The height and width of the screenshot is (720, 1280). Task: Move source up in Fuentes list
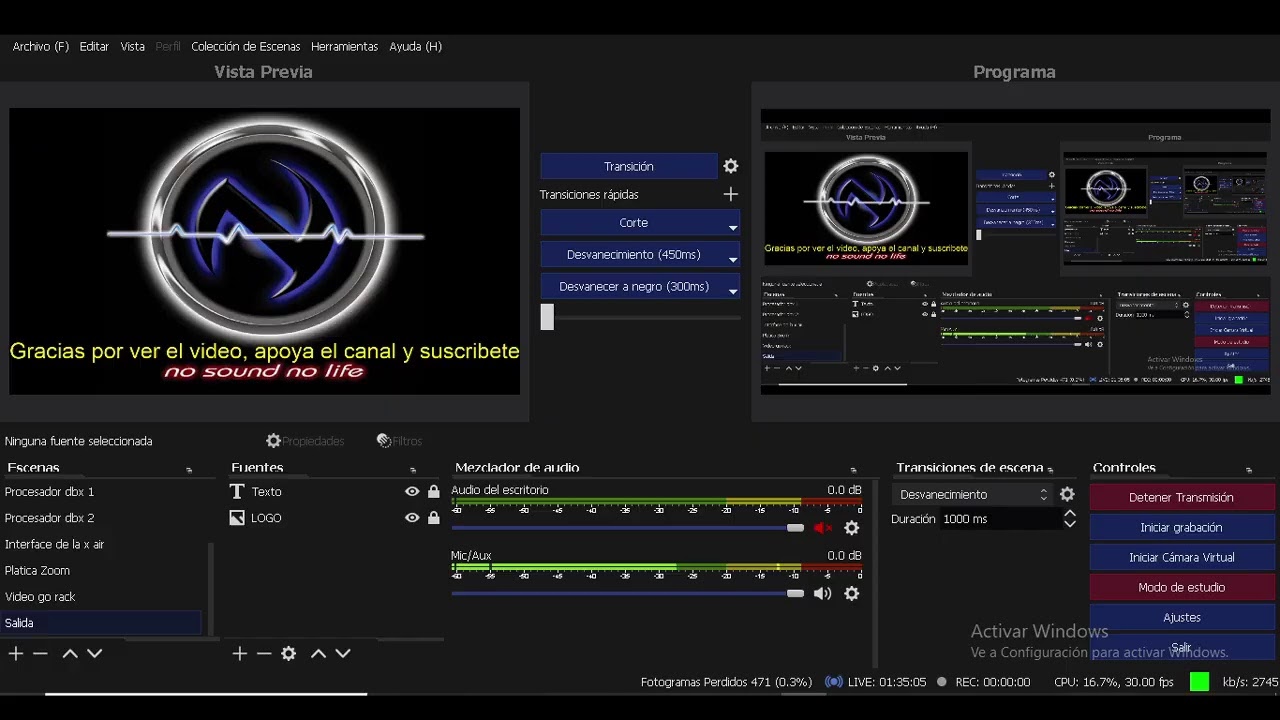click(x=318, y=653)
